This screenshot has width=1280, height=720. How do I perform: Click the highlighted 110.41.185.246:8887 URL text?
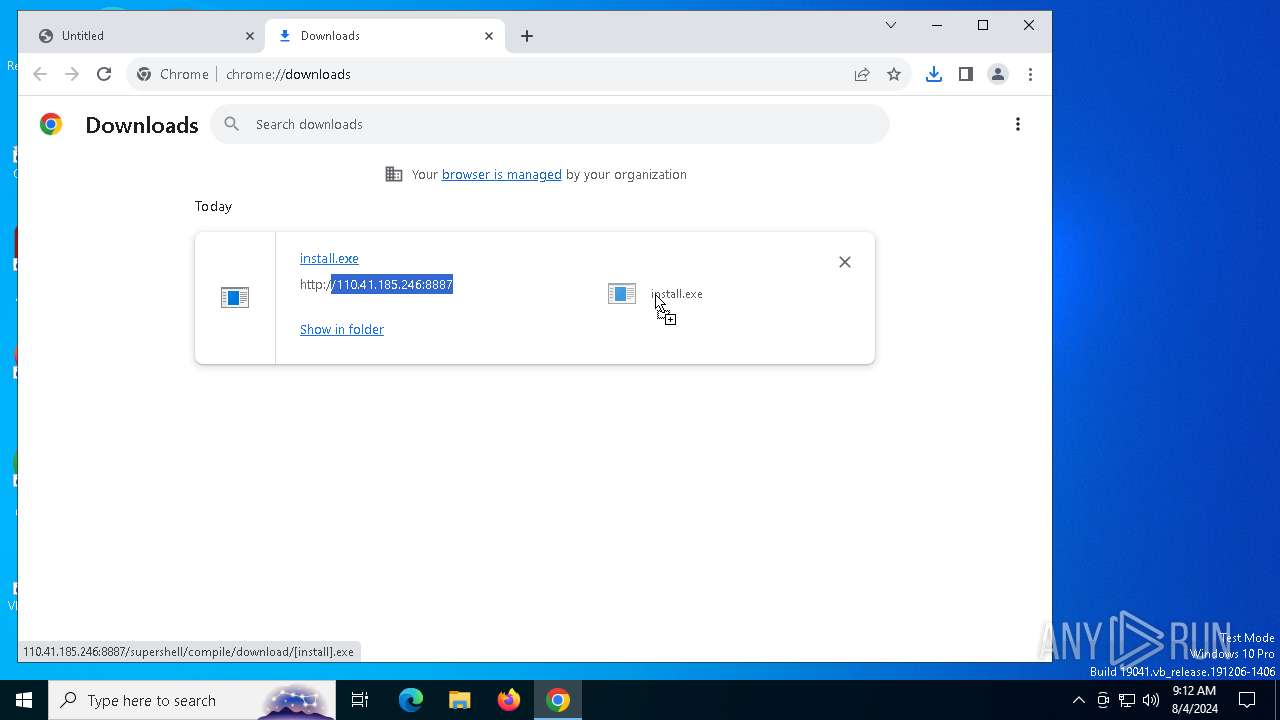coord(393,285)
